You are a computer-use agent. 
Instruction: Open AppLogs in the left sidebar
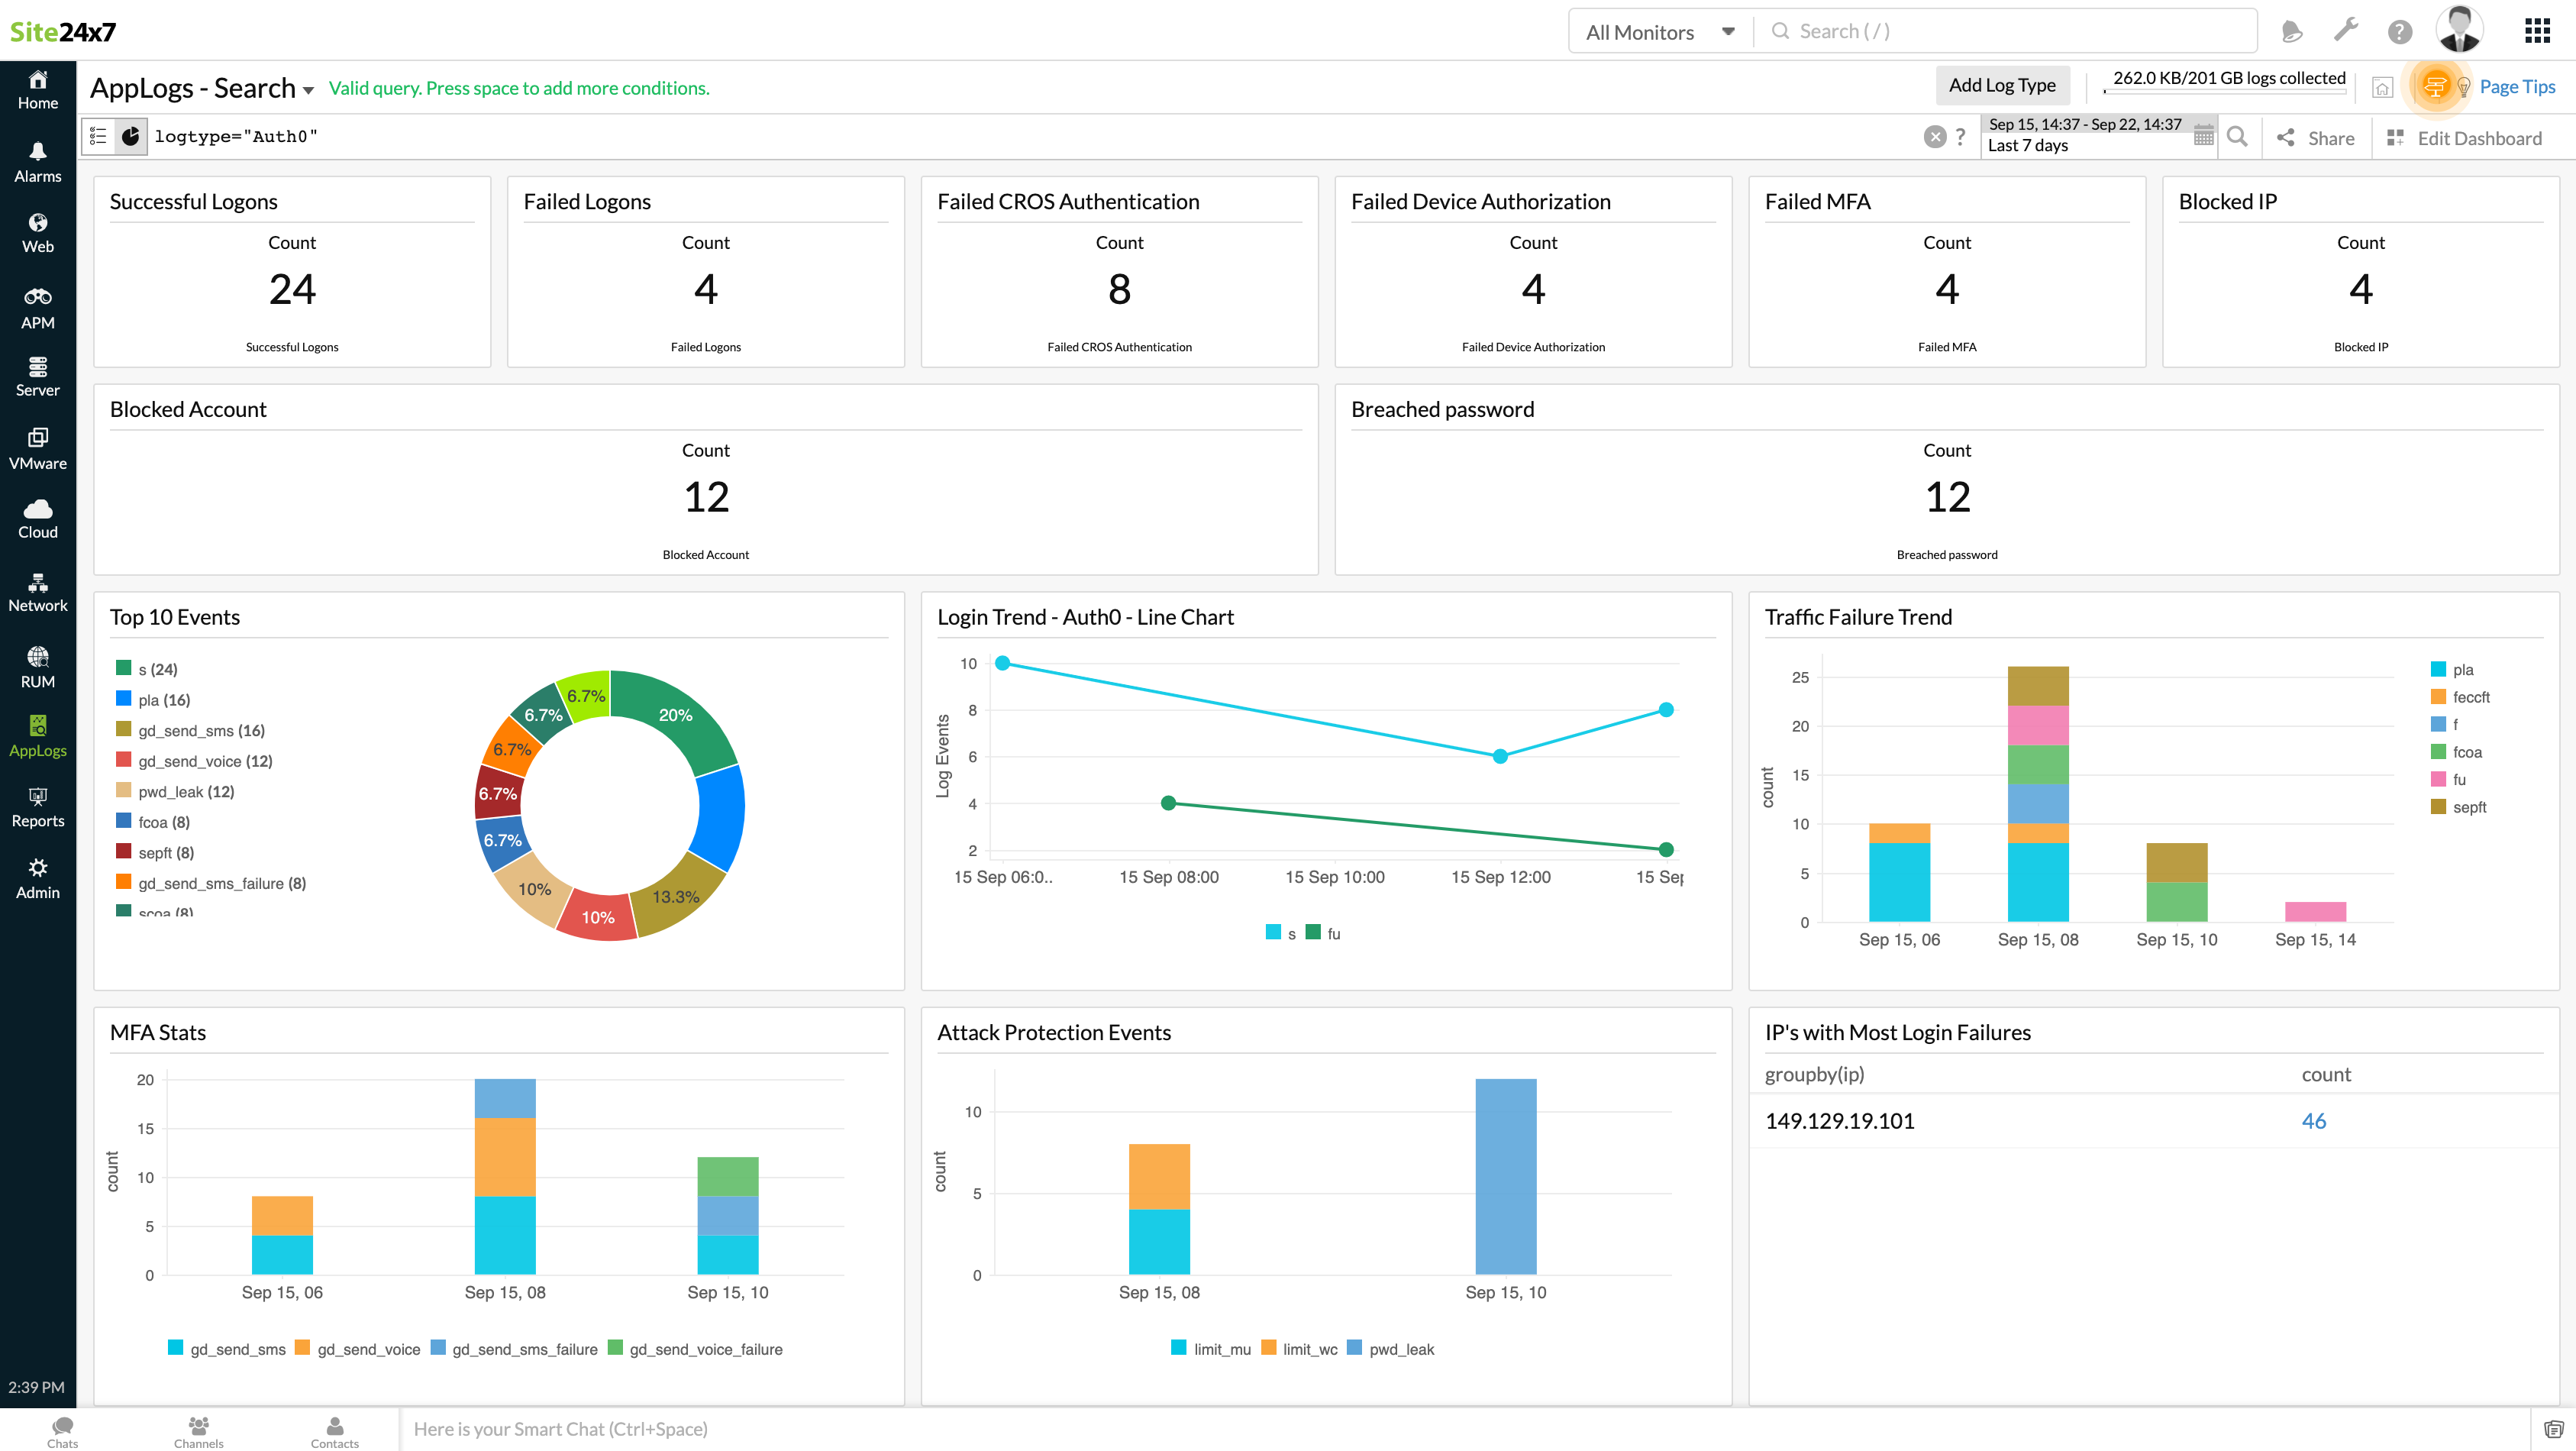click(37, 736)
